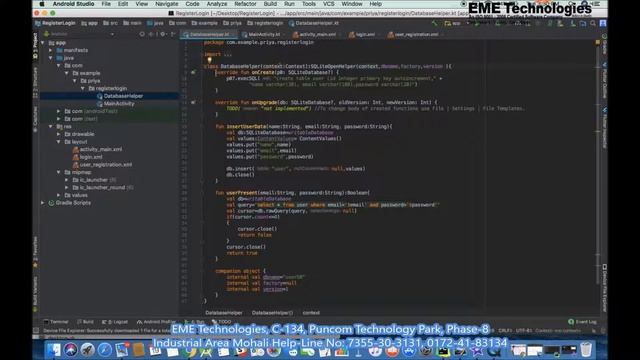Click the DatabaseHelper() breadcrumb below editor
640x360 pixels.
point(272,313)
